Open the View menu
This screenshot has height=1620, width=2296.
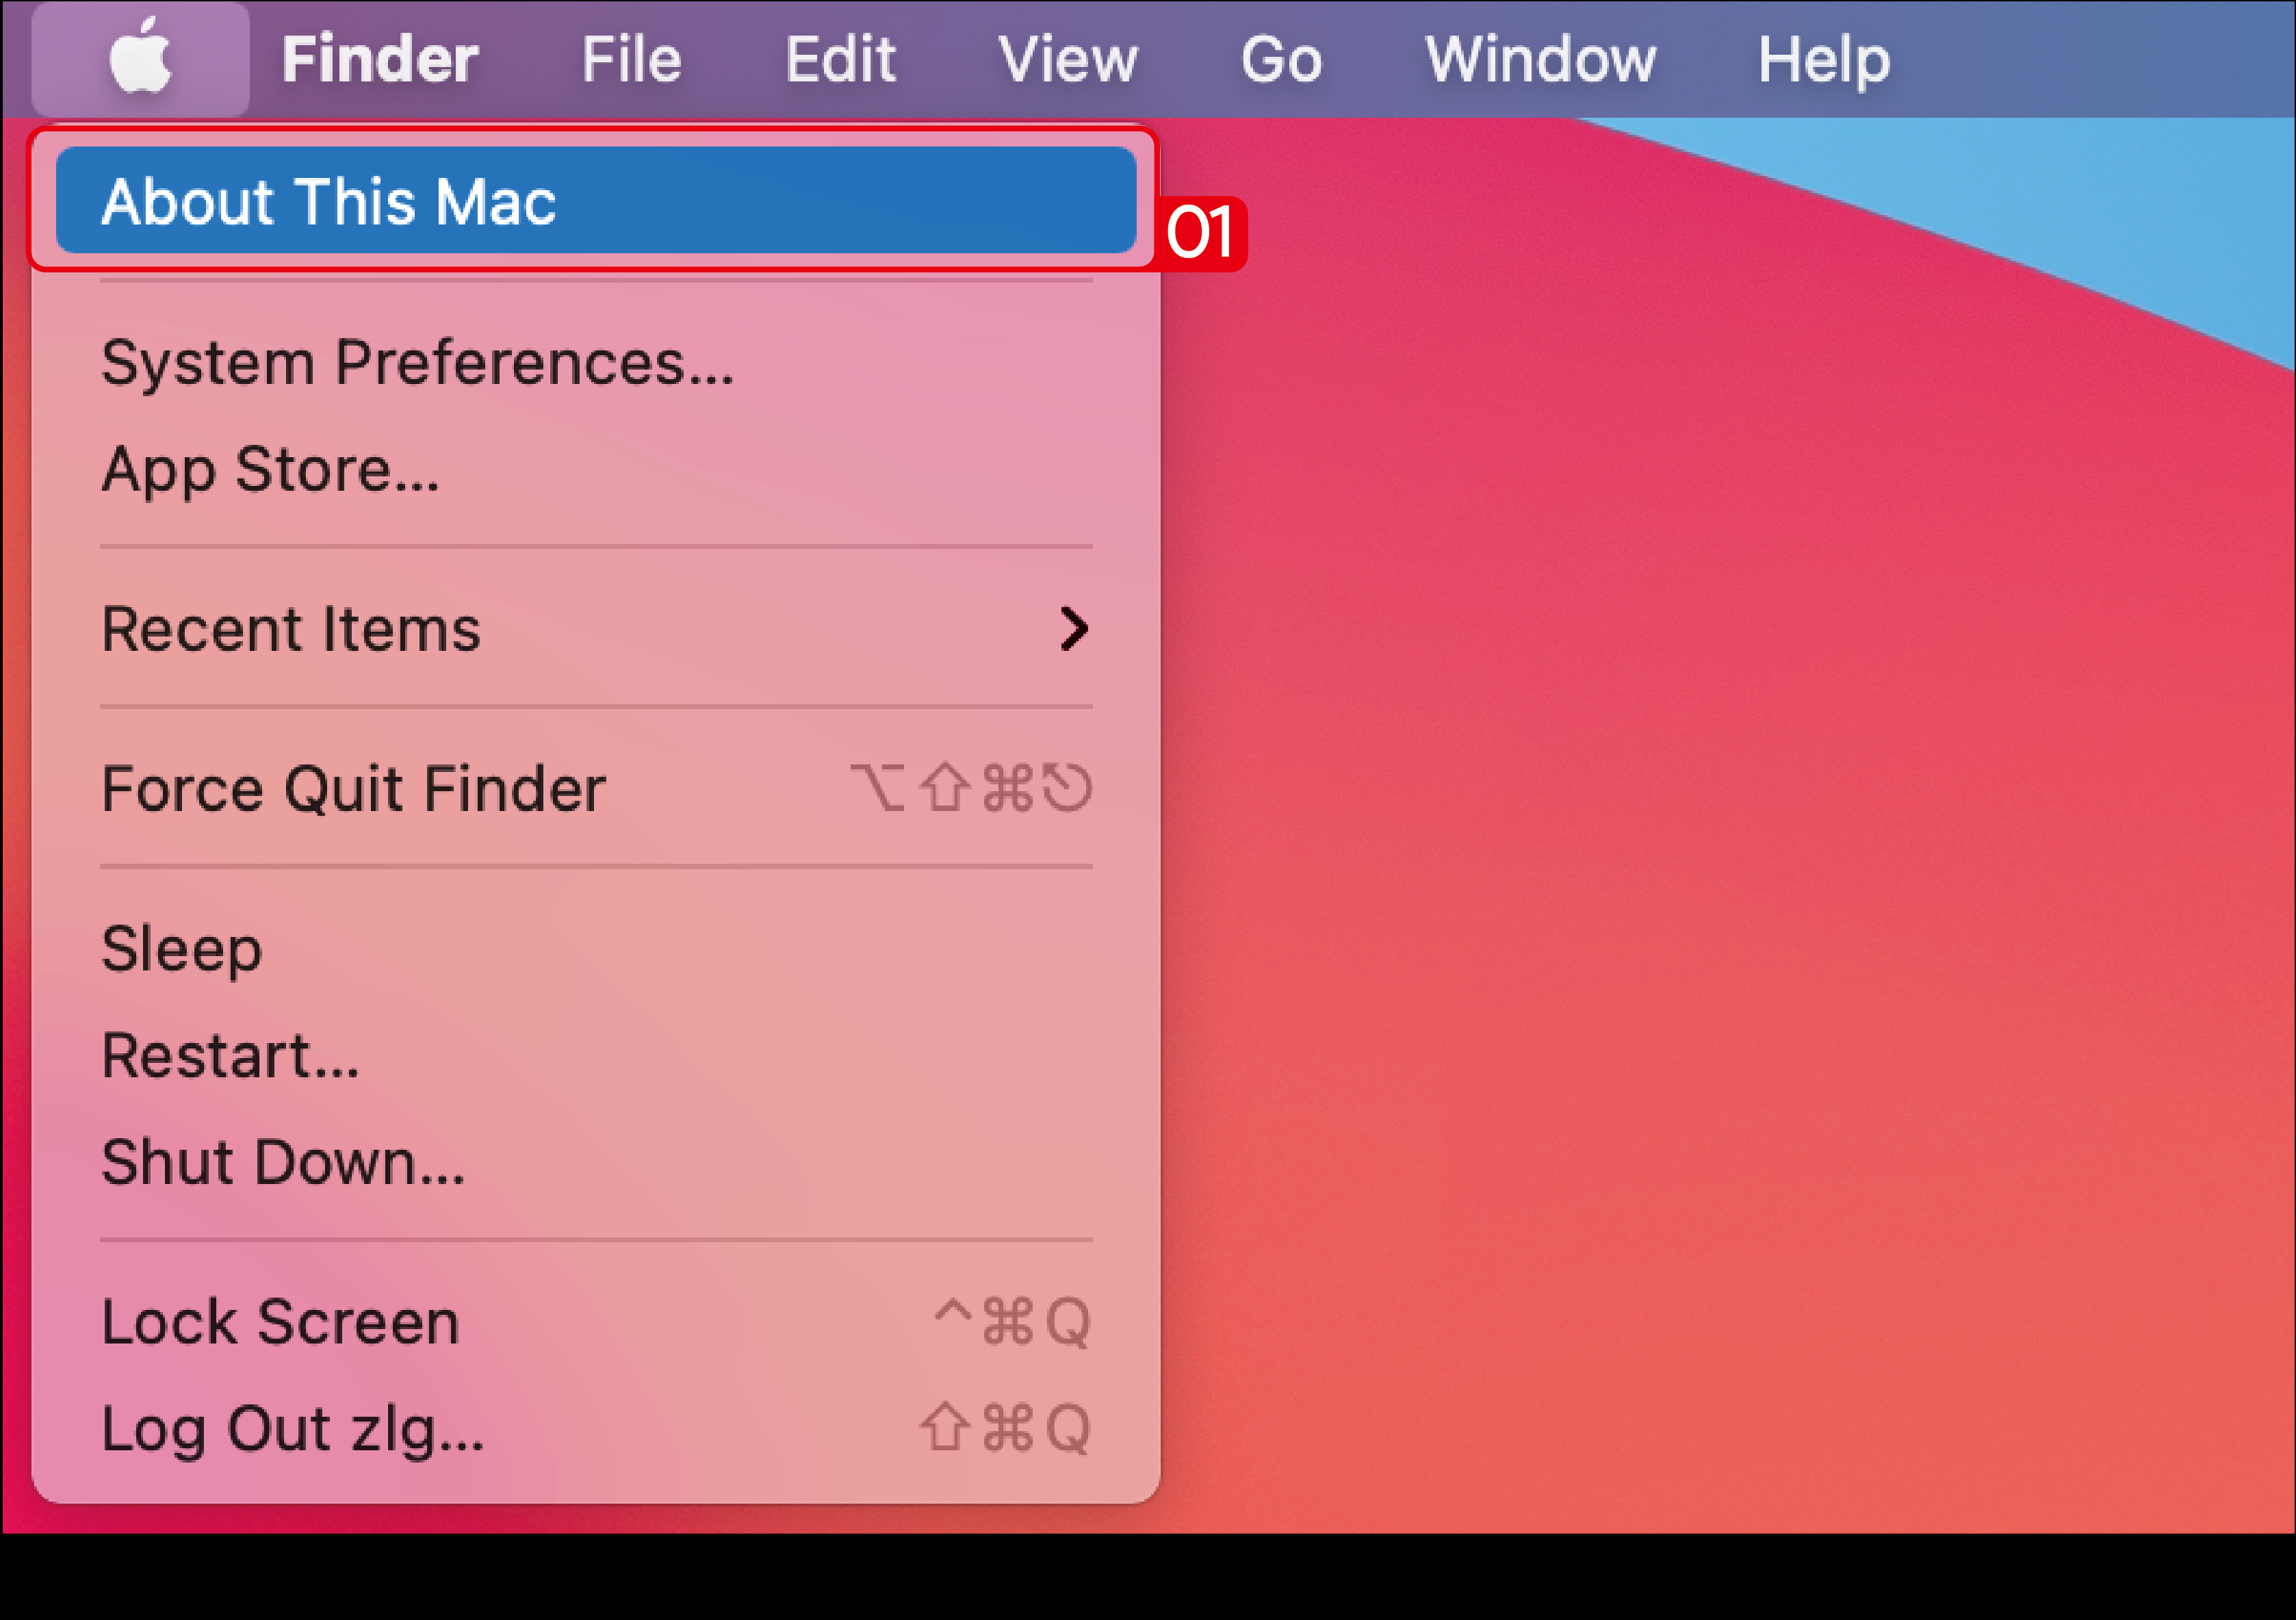[1068, 59]
